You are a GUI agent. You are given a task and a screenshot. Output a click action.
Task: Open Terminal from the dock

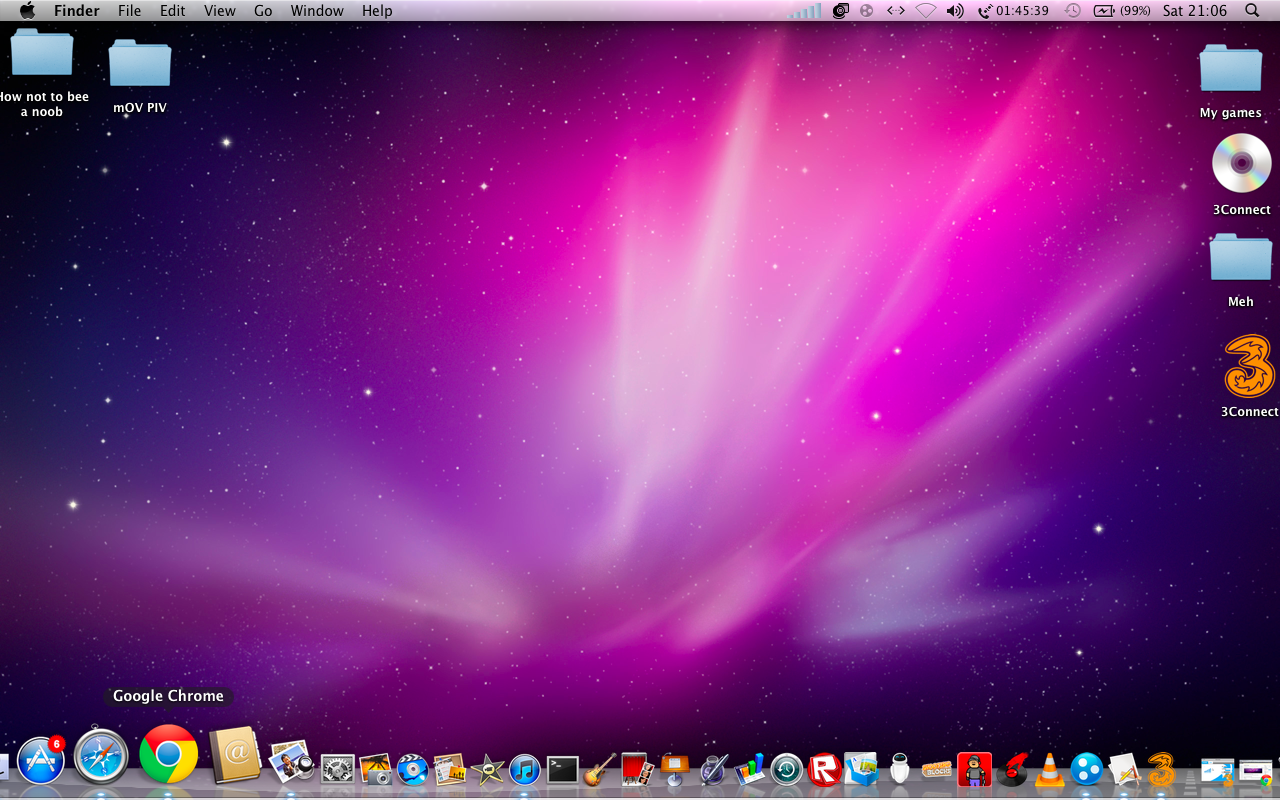pos(562,769)
